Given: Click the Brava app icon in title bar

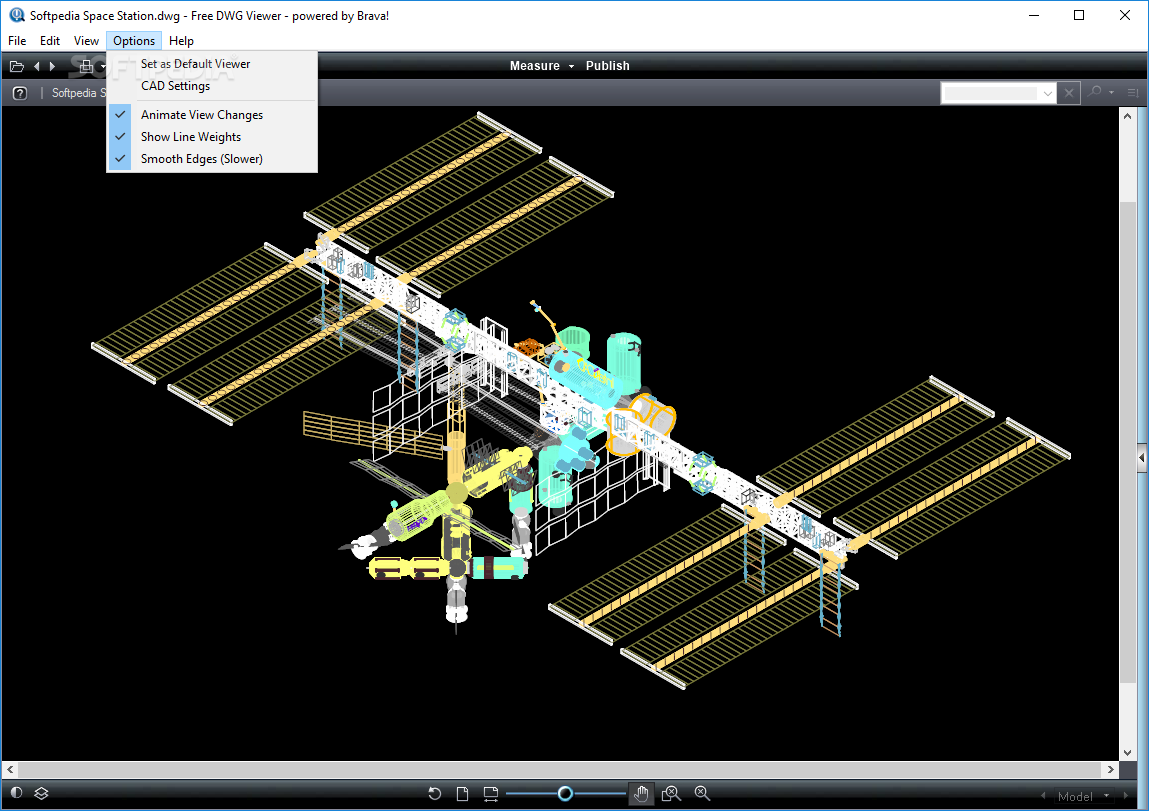Looking at the screenshot, I should click(x=17, y=15).
